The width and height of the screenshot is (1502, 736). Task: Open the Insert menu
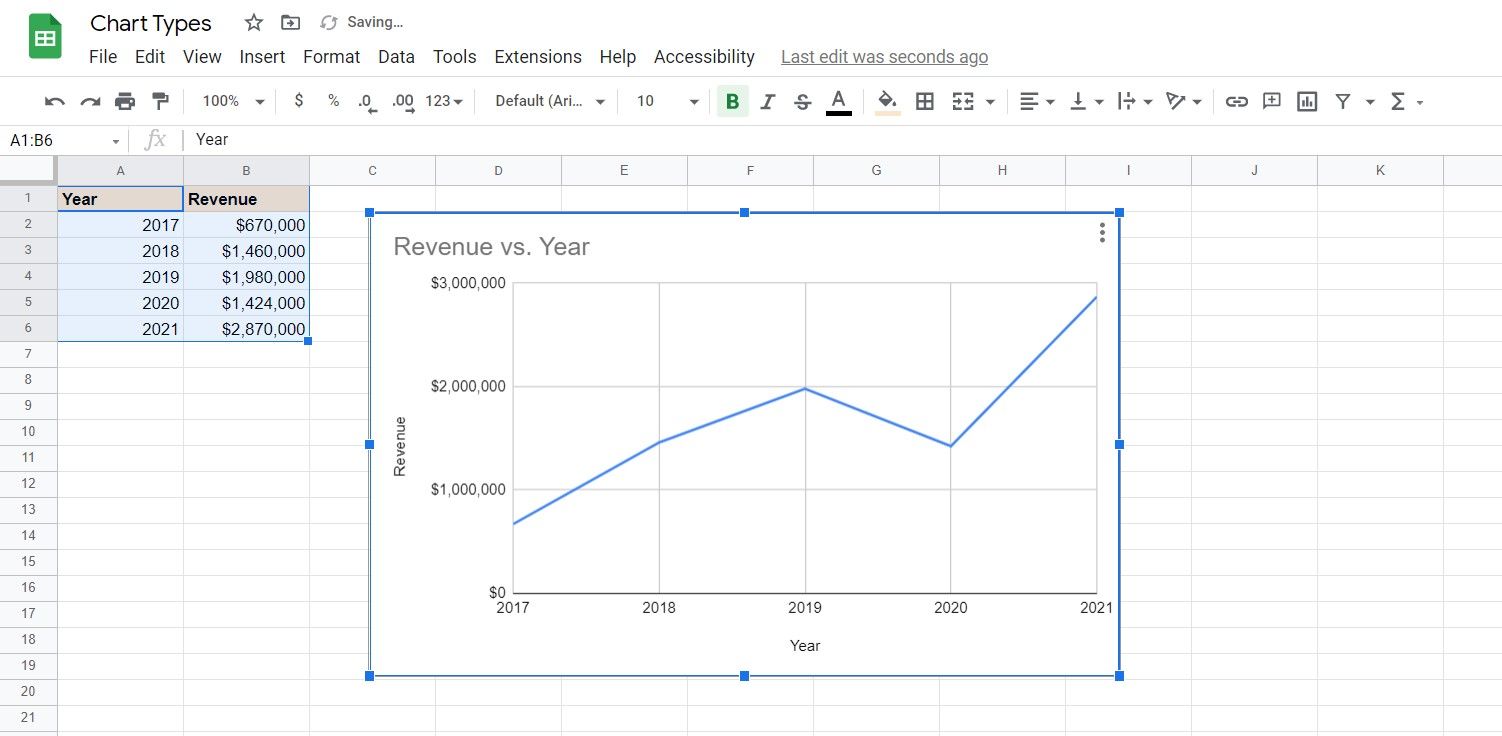(x=262, y=57)
